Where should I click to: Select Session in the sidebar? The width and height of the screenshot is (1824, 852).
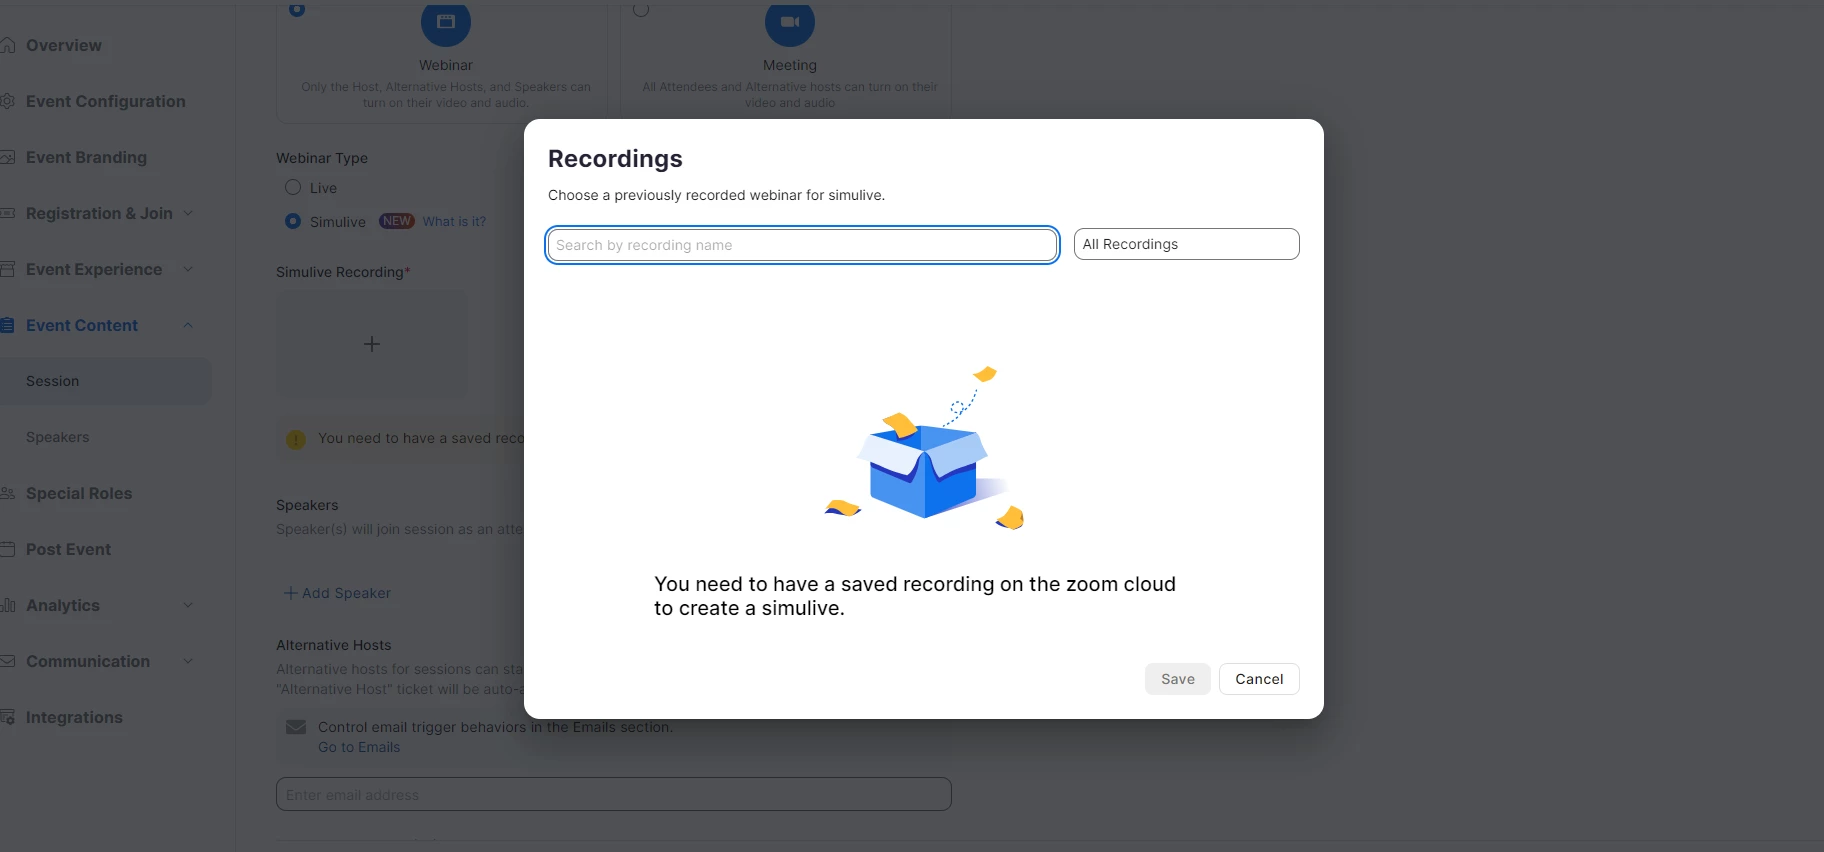(104, 381)
